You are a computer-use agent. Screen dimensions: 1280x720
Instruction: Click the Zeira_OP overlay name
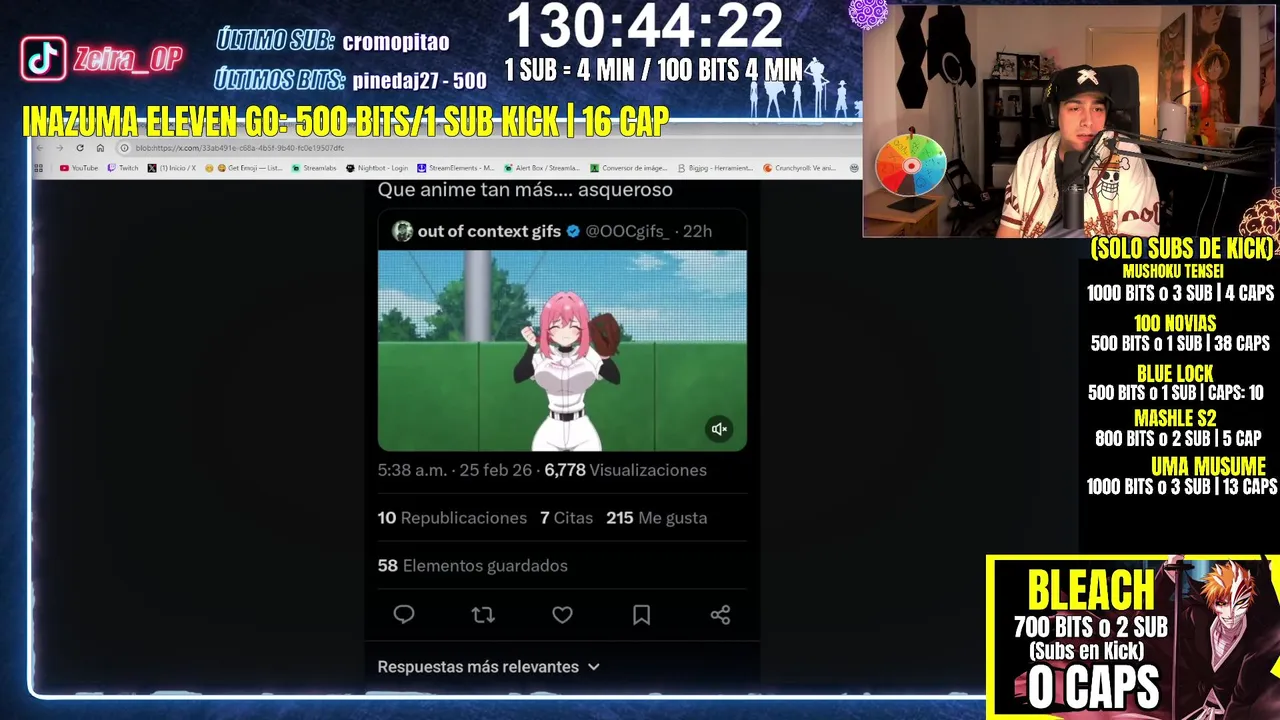[x=127, y=59]
